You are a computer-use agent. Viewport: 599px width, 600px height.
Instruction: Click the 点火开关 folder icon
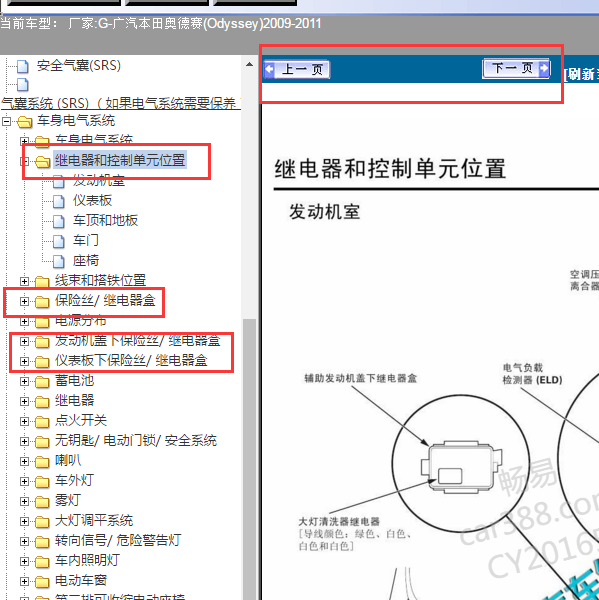point(42,422)
